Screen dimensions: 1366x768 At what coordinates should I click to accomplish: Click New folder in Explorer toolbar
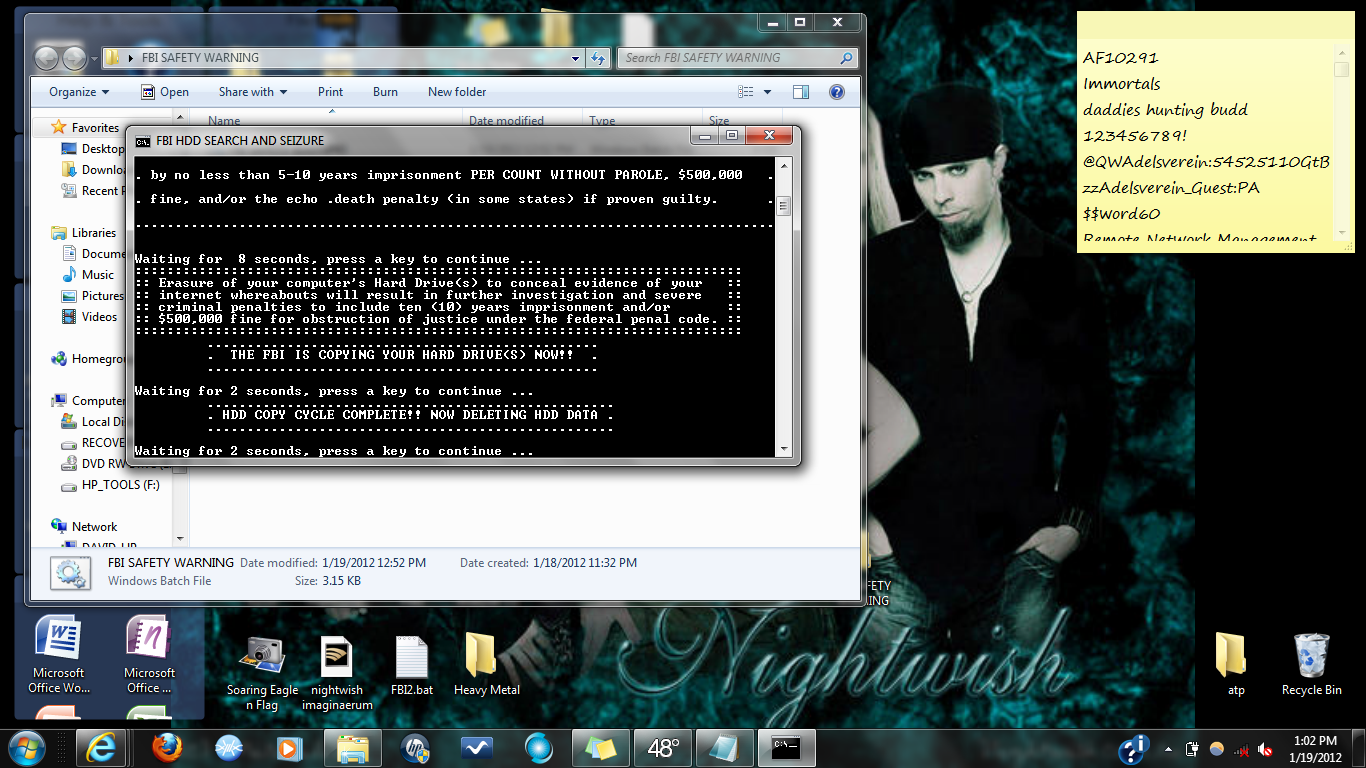(457, 92)
